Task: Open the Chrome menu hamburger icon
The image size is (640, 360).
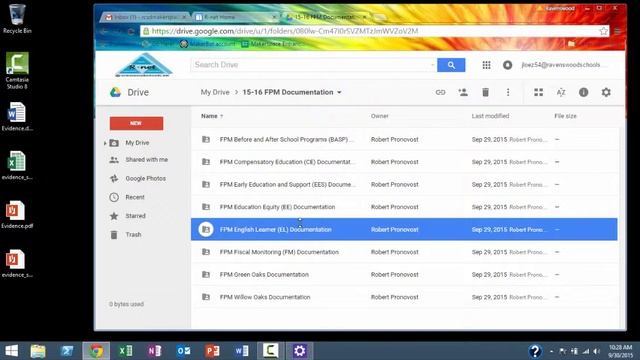Action: click(618, 31)
